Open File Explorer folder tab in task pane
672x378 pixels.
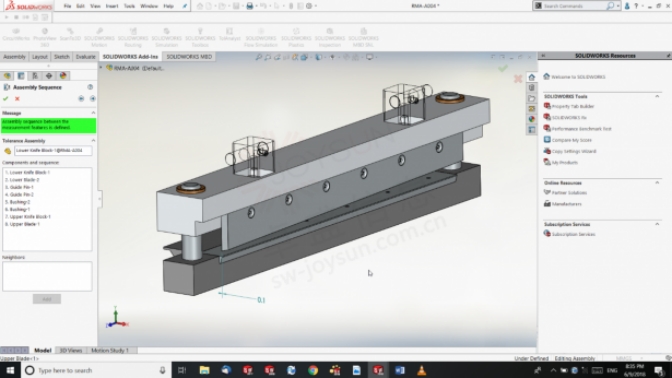pyautogui.click(x=531, y=98)
